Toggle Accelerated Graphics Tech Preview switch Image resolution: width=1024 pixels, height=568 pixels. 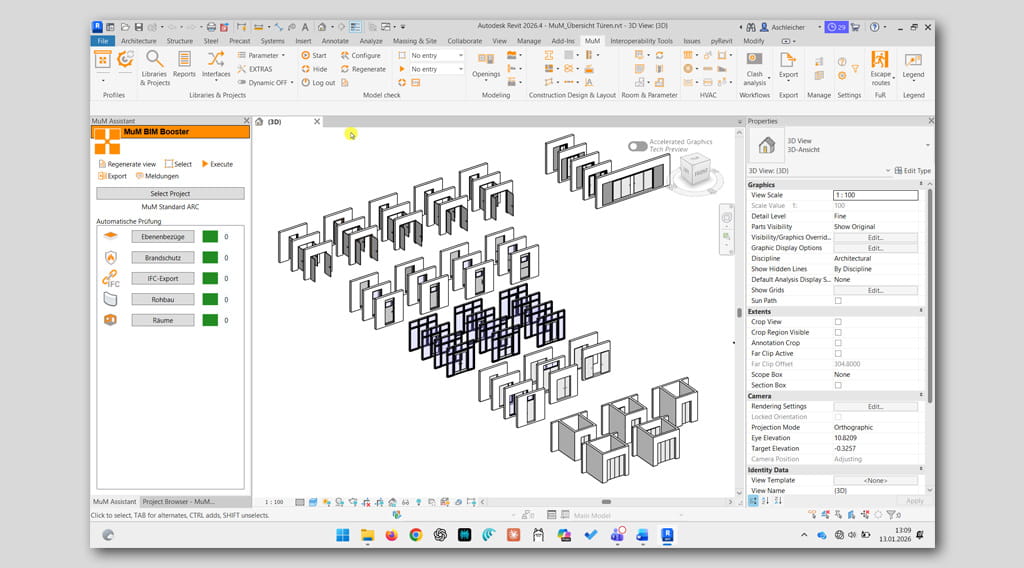pyautogui.click(x=637, y=146)
